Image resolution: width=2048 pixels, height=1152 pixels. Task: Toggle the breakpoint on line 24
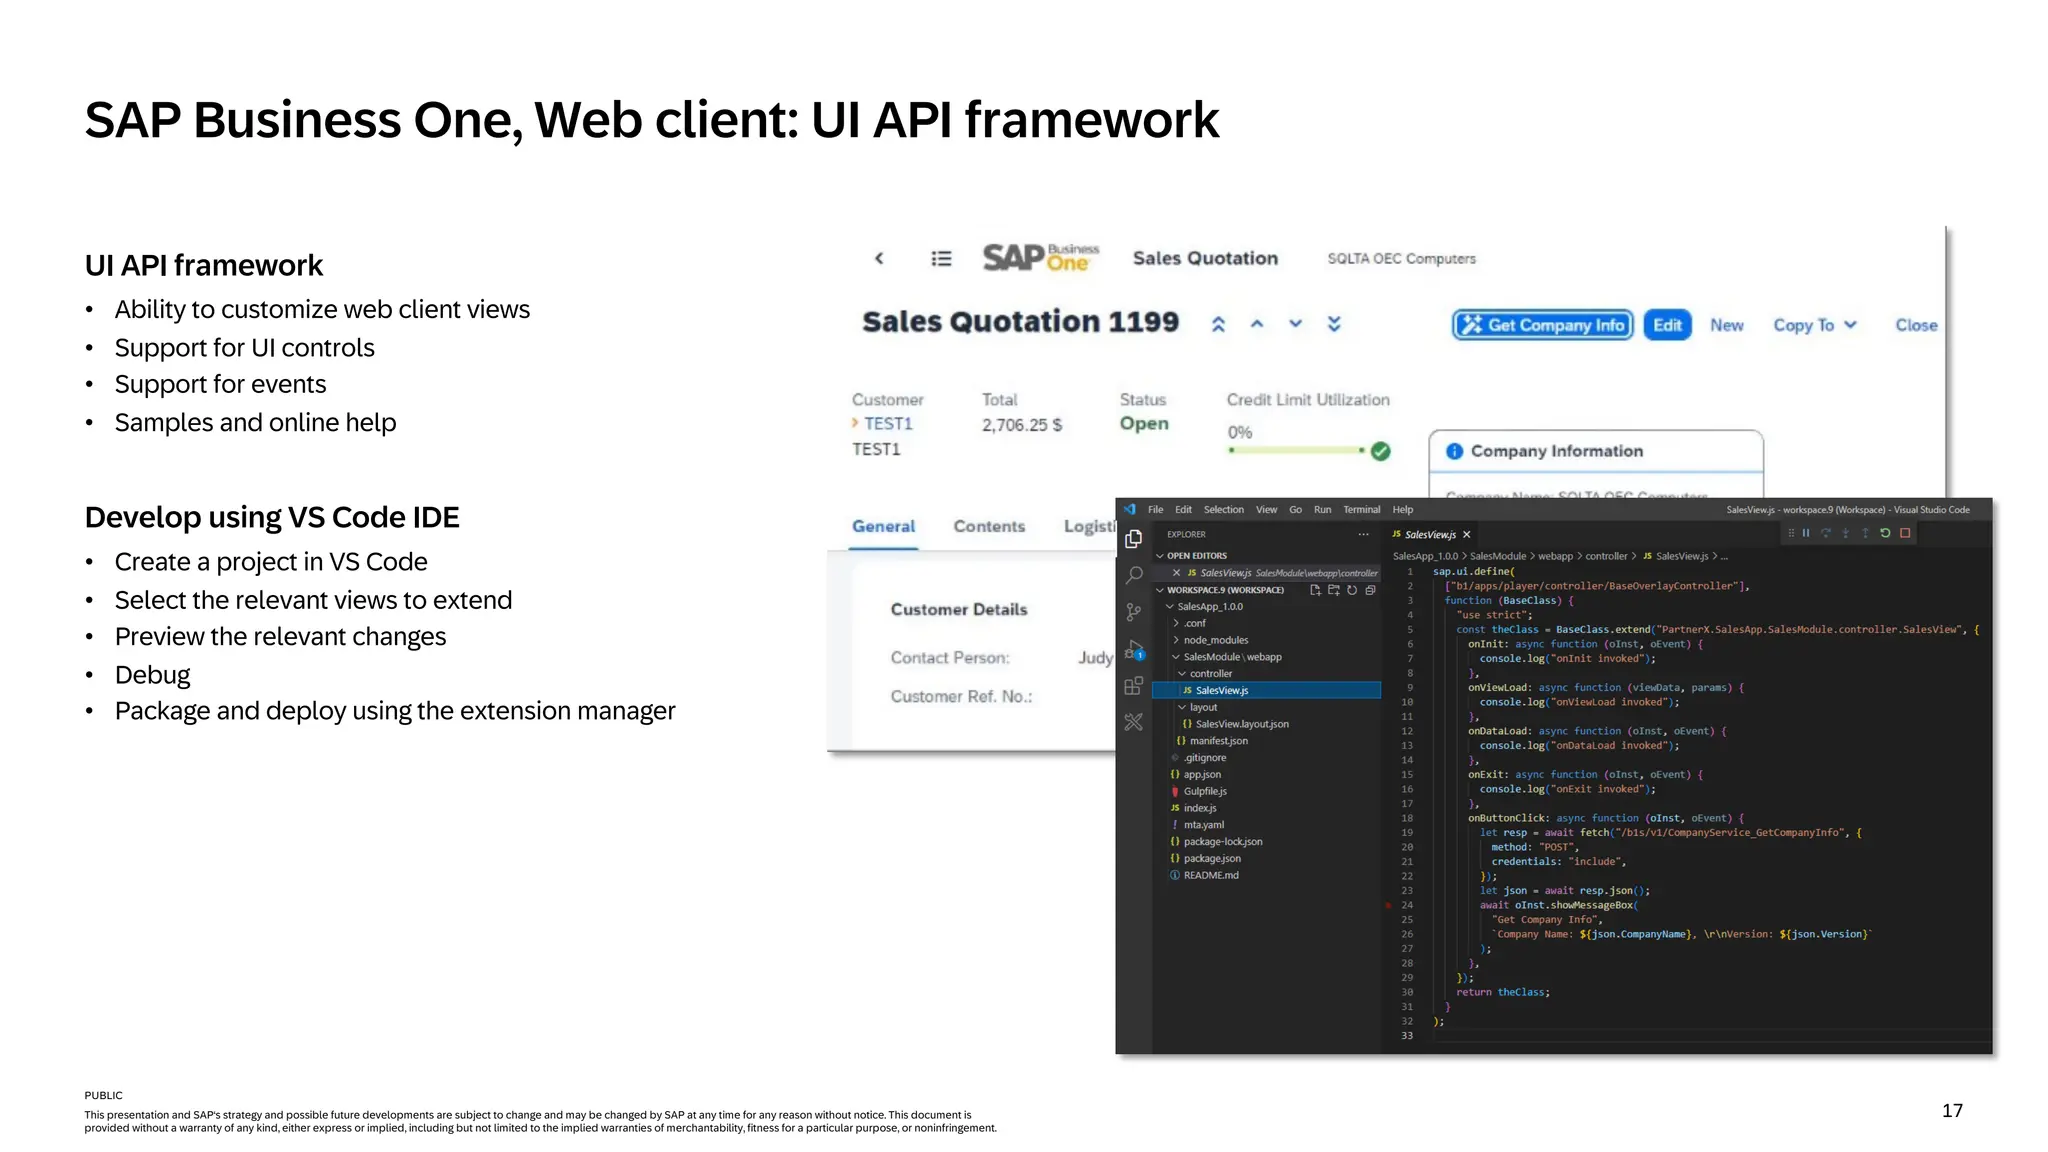[1389, 905]
